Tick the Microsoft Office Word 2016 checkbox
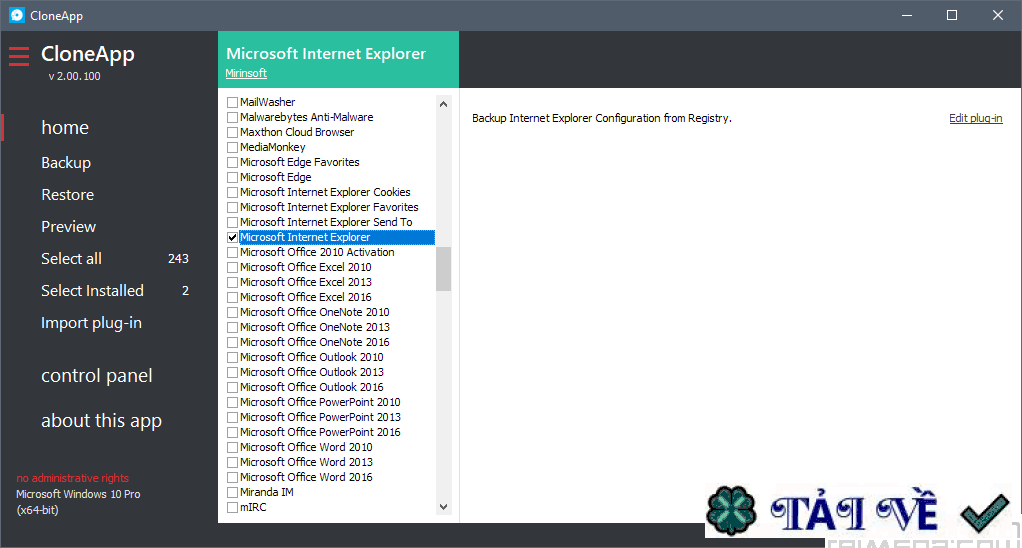This screenshot has height=548, width=1022. click(x=233, y=478)
